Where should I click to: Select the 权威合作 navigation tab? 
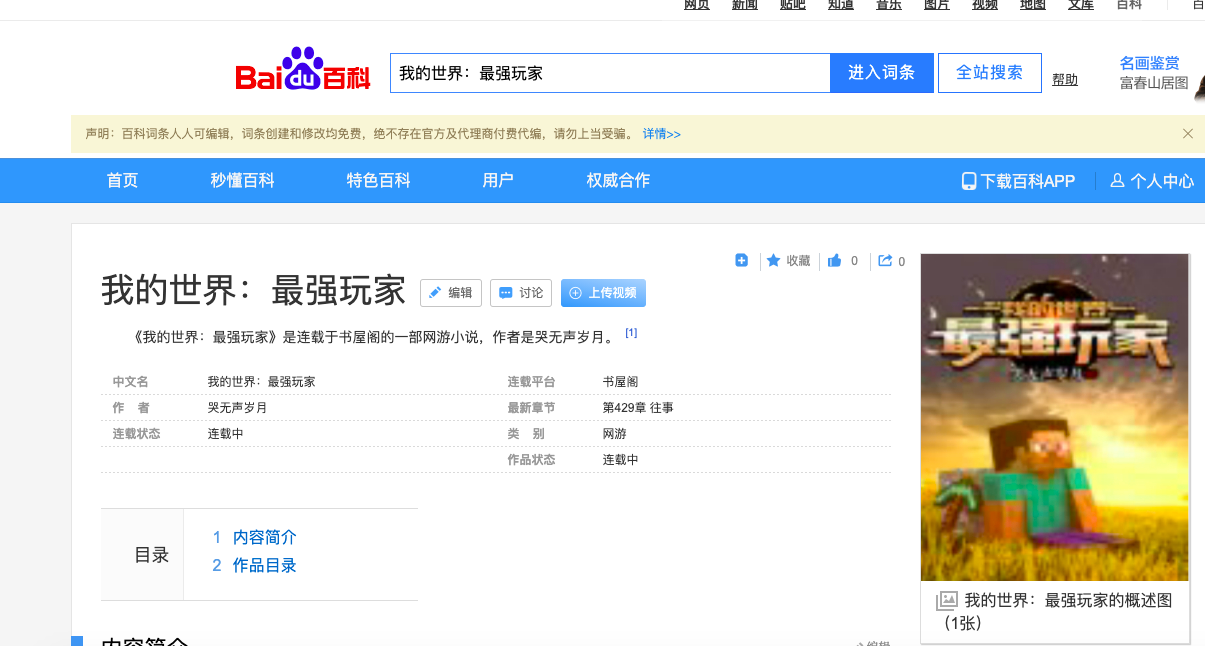pyautogui.click(x=618, y=181)
